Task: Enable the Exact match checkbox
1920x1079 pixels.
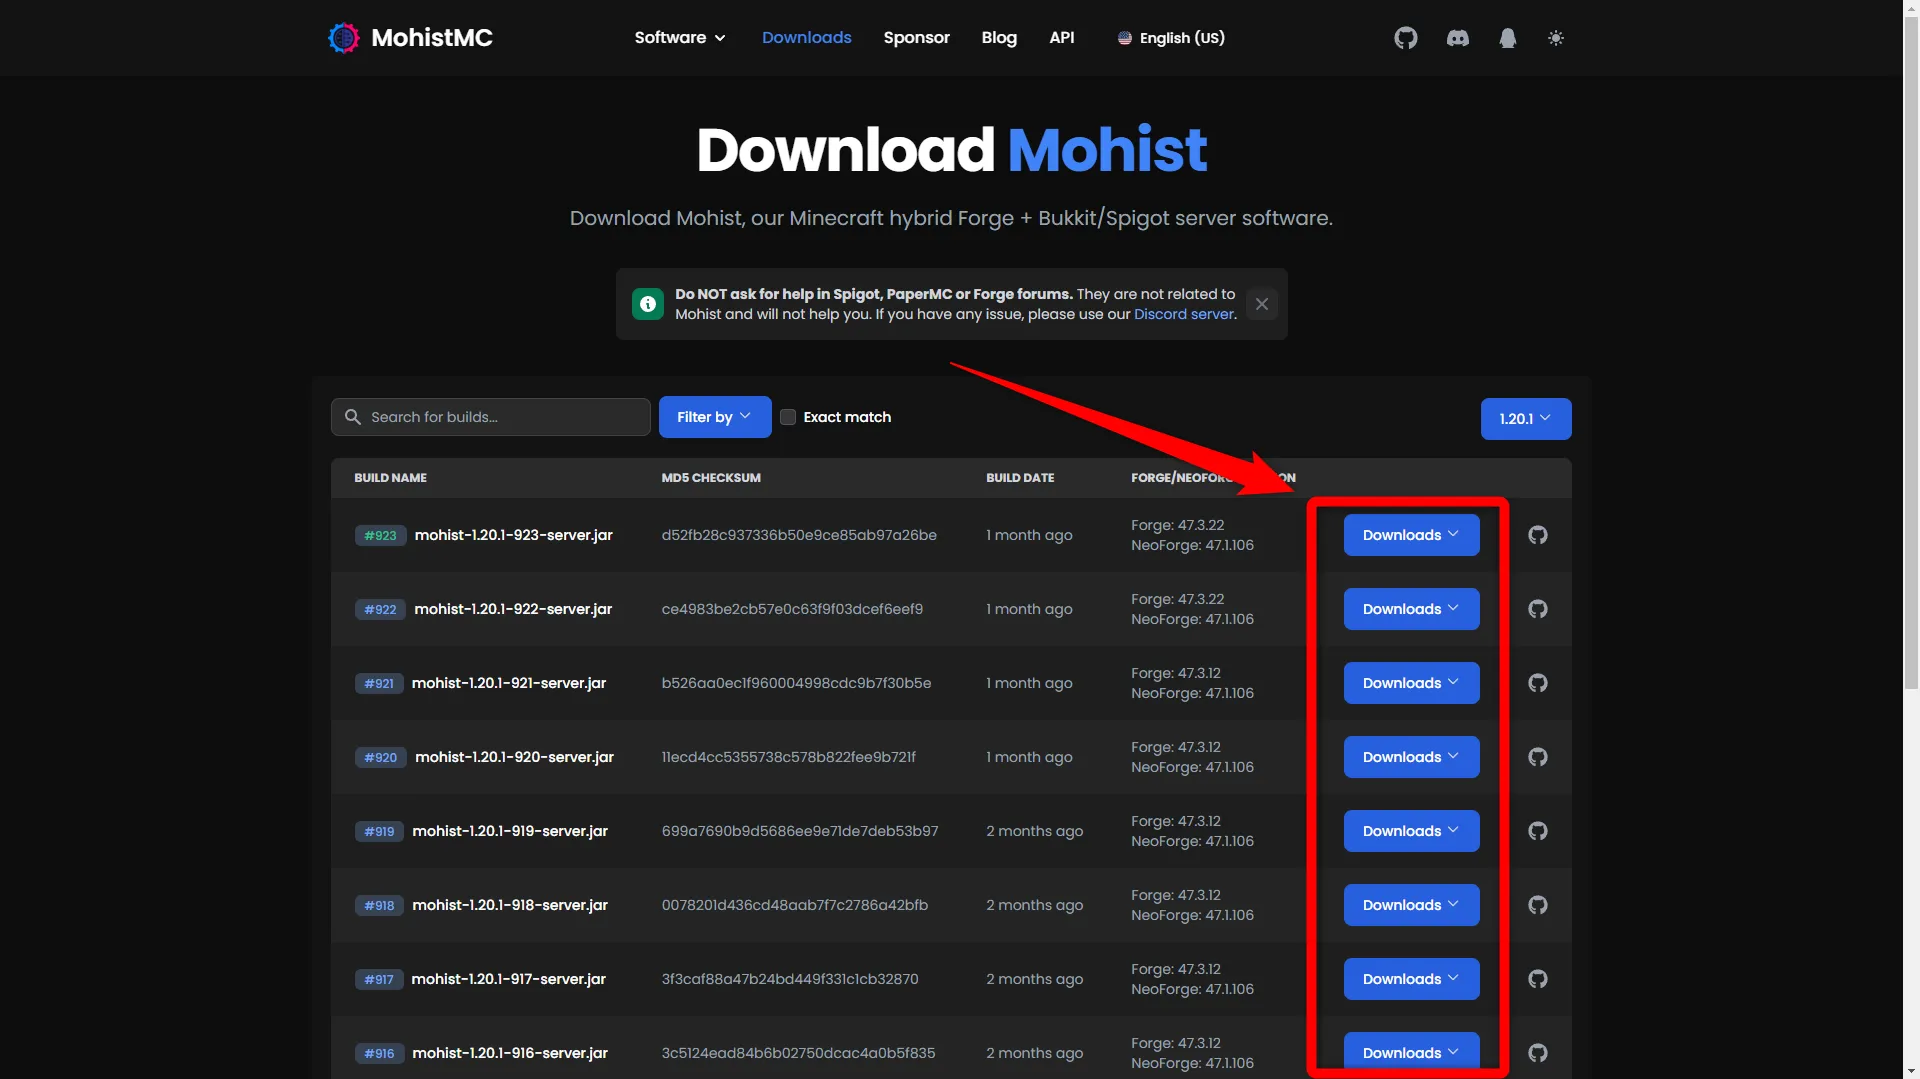Action: (x=788, y=417)
